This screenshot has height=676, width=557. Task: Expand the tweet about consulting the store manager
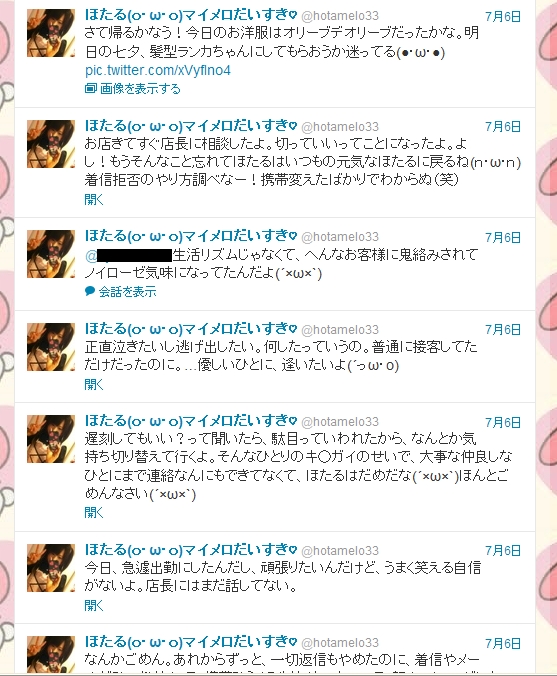point(94,199)
